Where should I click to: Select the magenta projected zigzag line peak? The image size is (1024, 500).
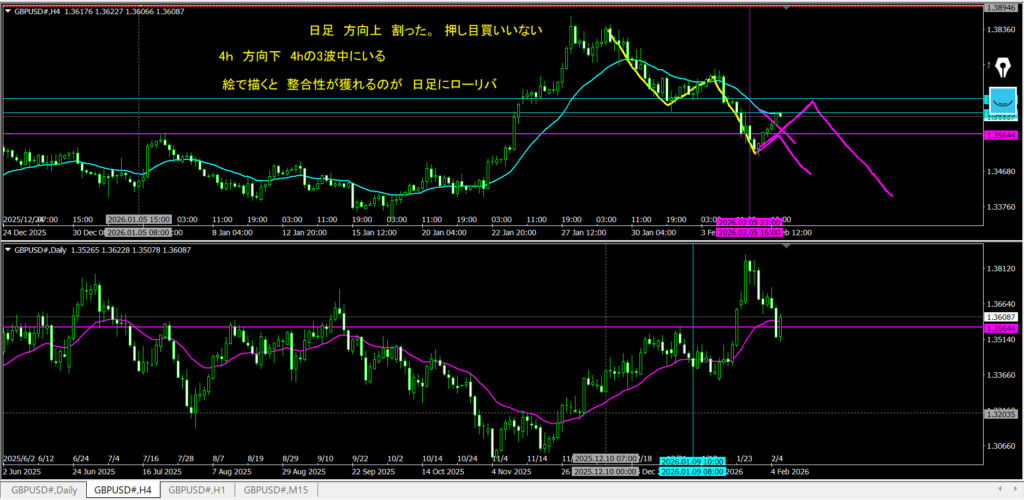tap(813, 102)
